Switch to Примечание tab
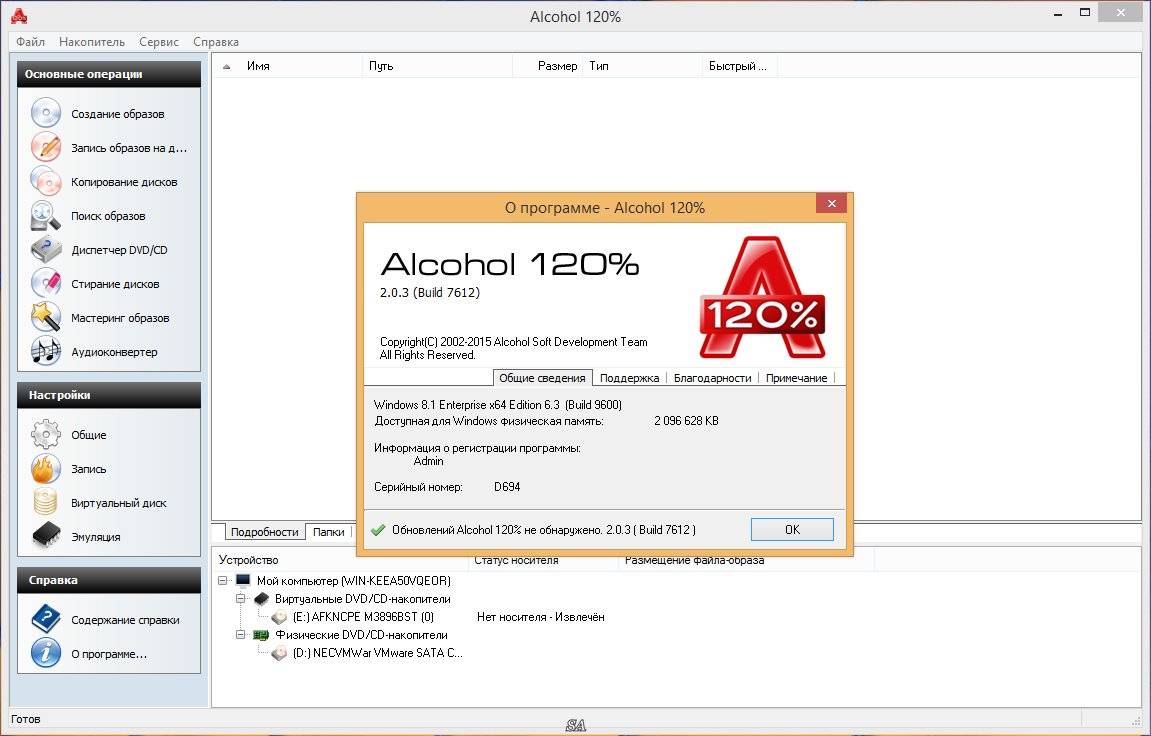 click(796, 378)
